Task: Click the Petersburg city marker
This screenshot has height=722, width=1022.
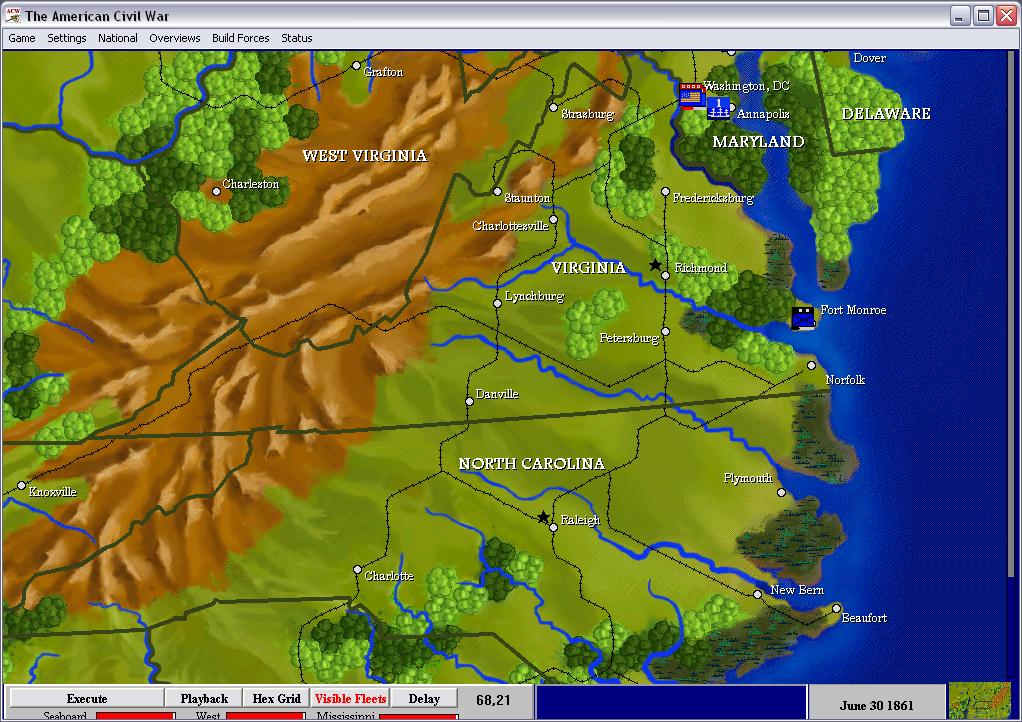Action: (665, 332)
